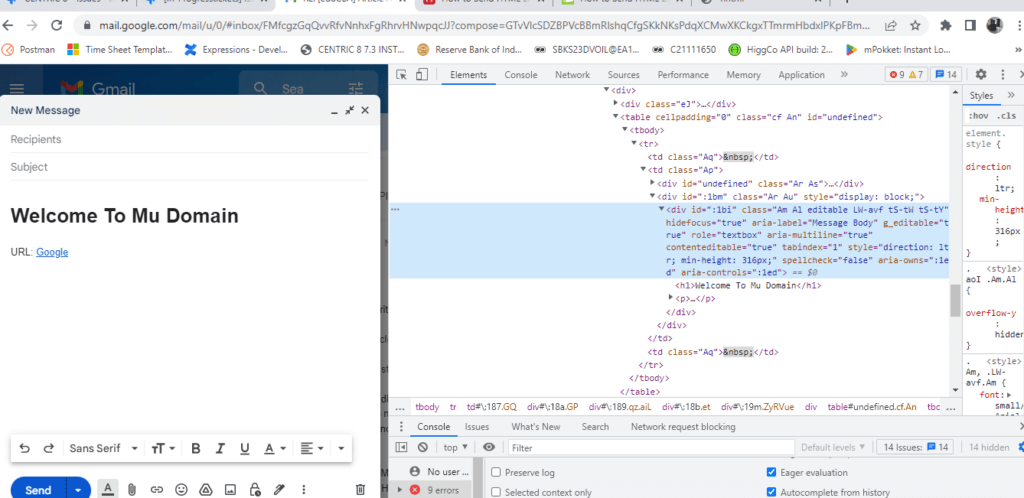Open more formatting options dropdown arrow
Viewport: 1024px width, 498px height.
click(x=341, y=448)
